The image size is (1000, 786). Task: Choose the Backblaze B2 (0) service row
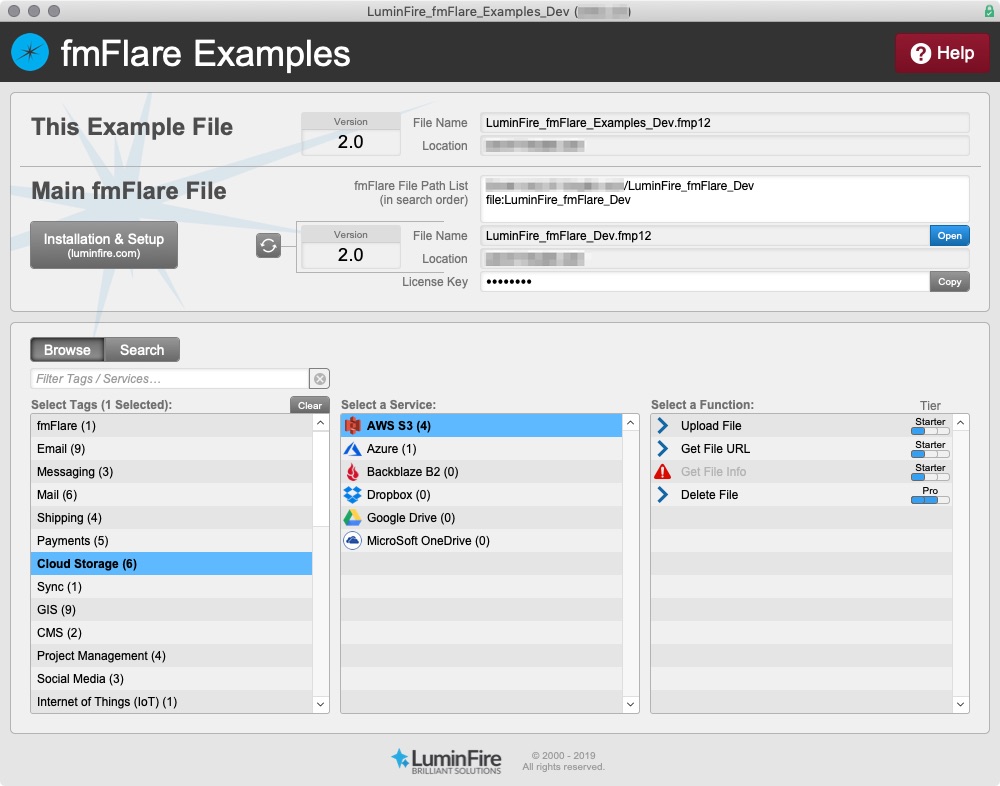click(482, 471)
